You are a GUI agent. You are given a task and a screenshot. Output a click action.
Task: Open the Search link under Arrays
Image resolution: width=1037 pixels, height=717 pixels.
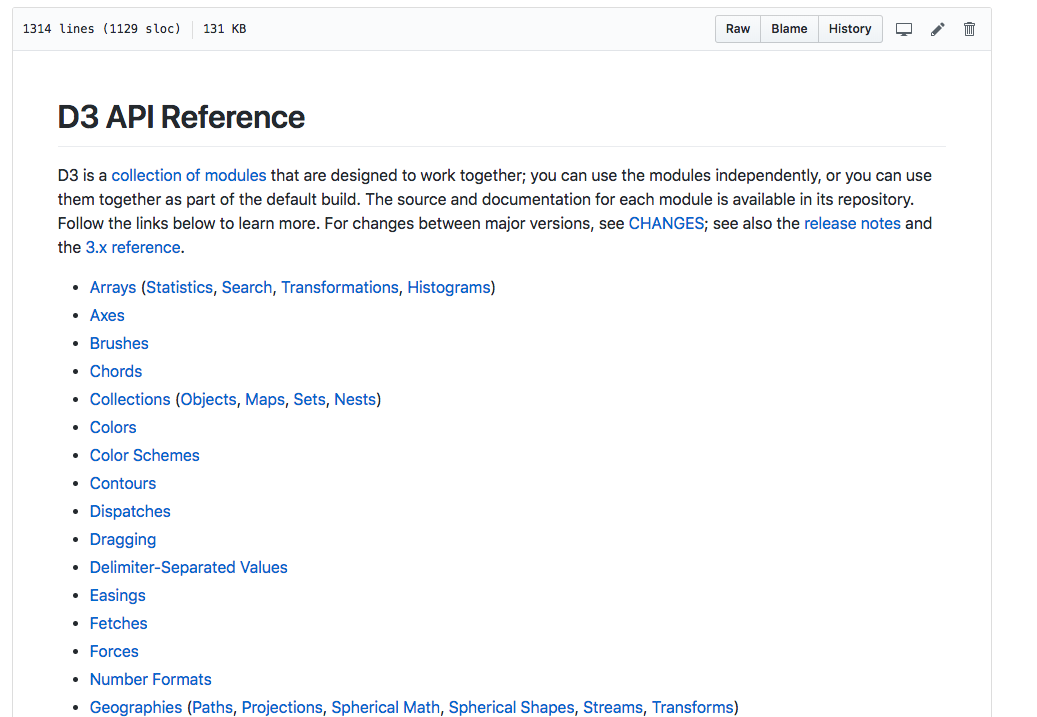coord(247,288)
